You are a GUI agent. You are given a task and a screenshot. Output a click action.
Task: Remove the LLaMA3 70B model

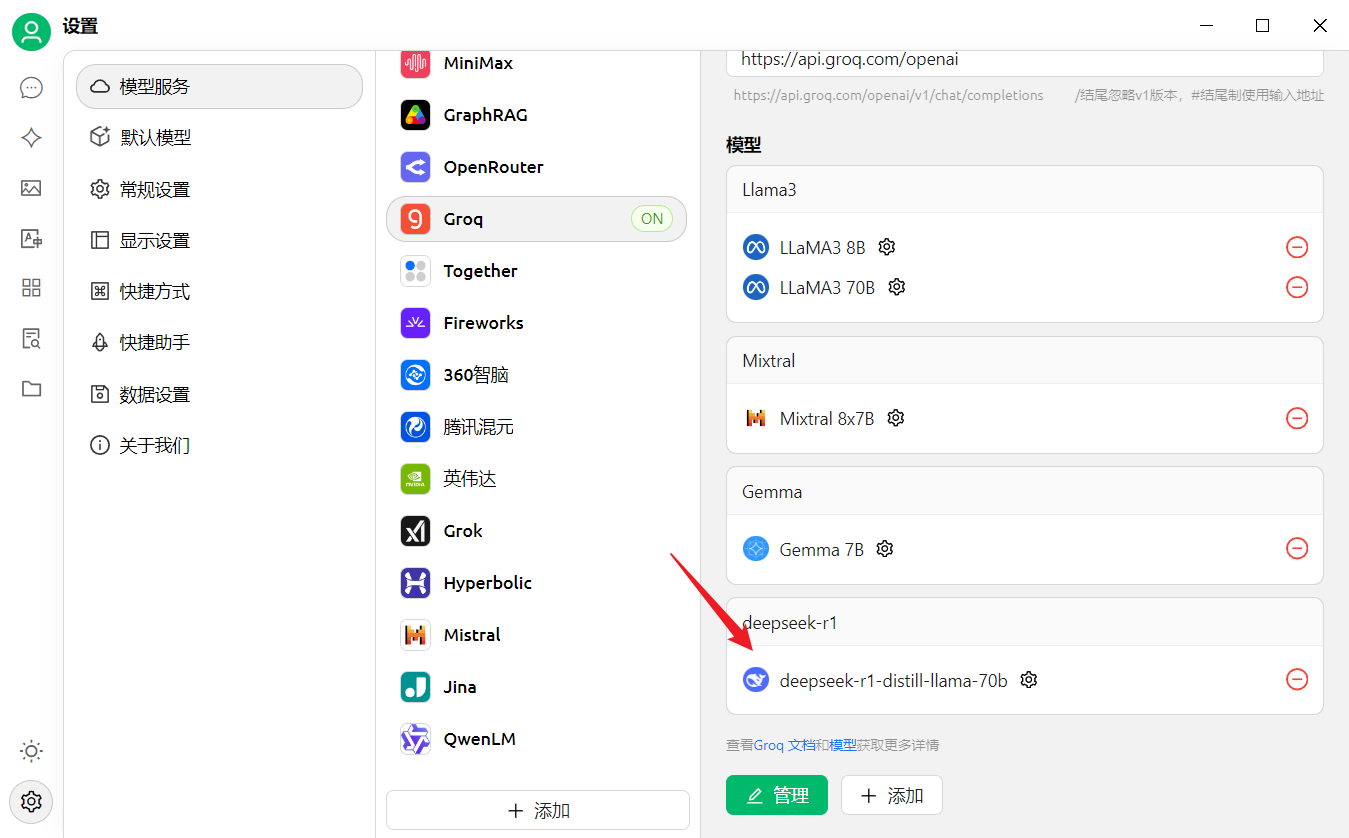1296,287
